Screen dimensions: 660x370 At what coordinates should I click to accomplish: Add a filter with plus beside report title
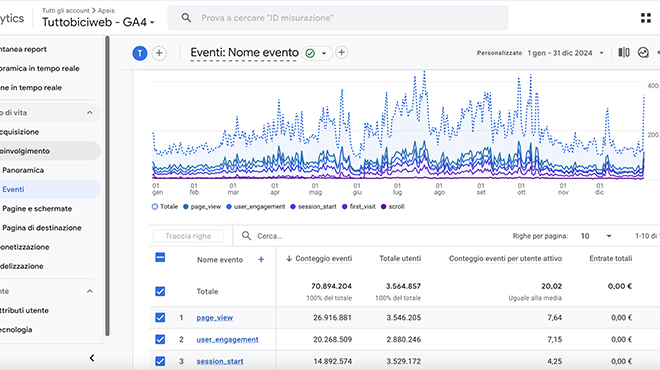coord(341,53)
